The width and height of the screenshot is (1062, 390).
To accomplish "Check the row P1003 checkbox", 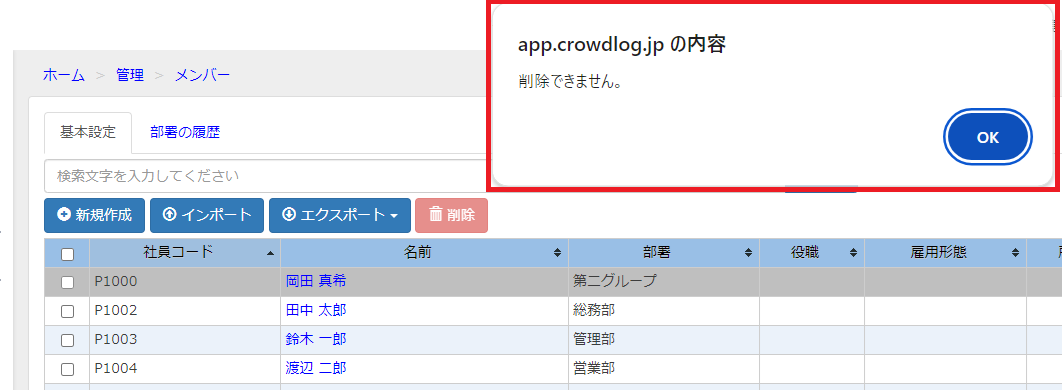I will pyautogui.click(x=67, y=341).
